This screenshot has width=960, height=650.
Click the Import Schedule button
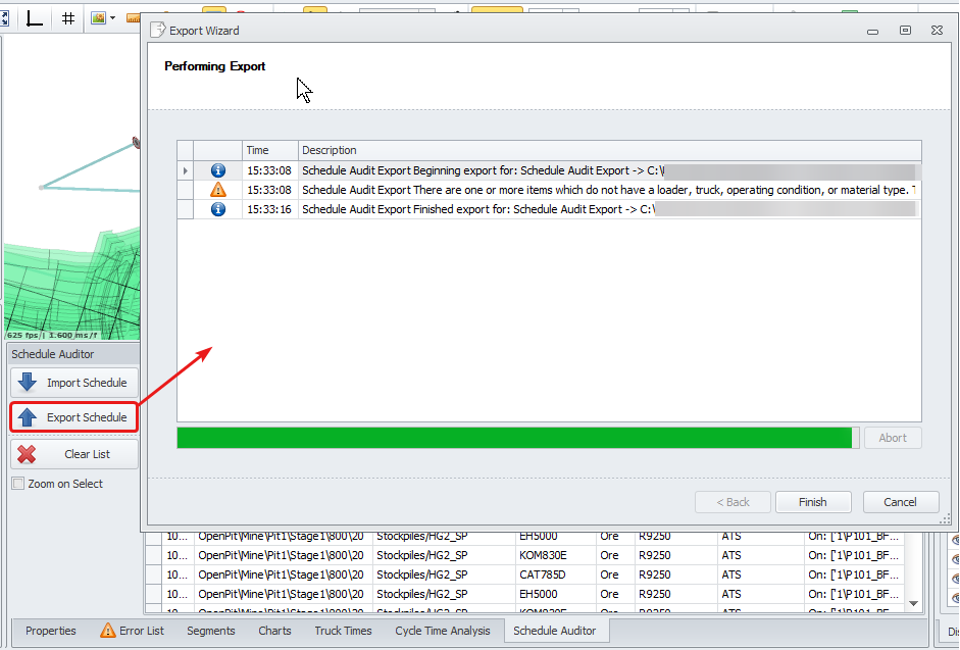[x=74, y=383]
